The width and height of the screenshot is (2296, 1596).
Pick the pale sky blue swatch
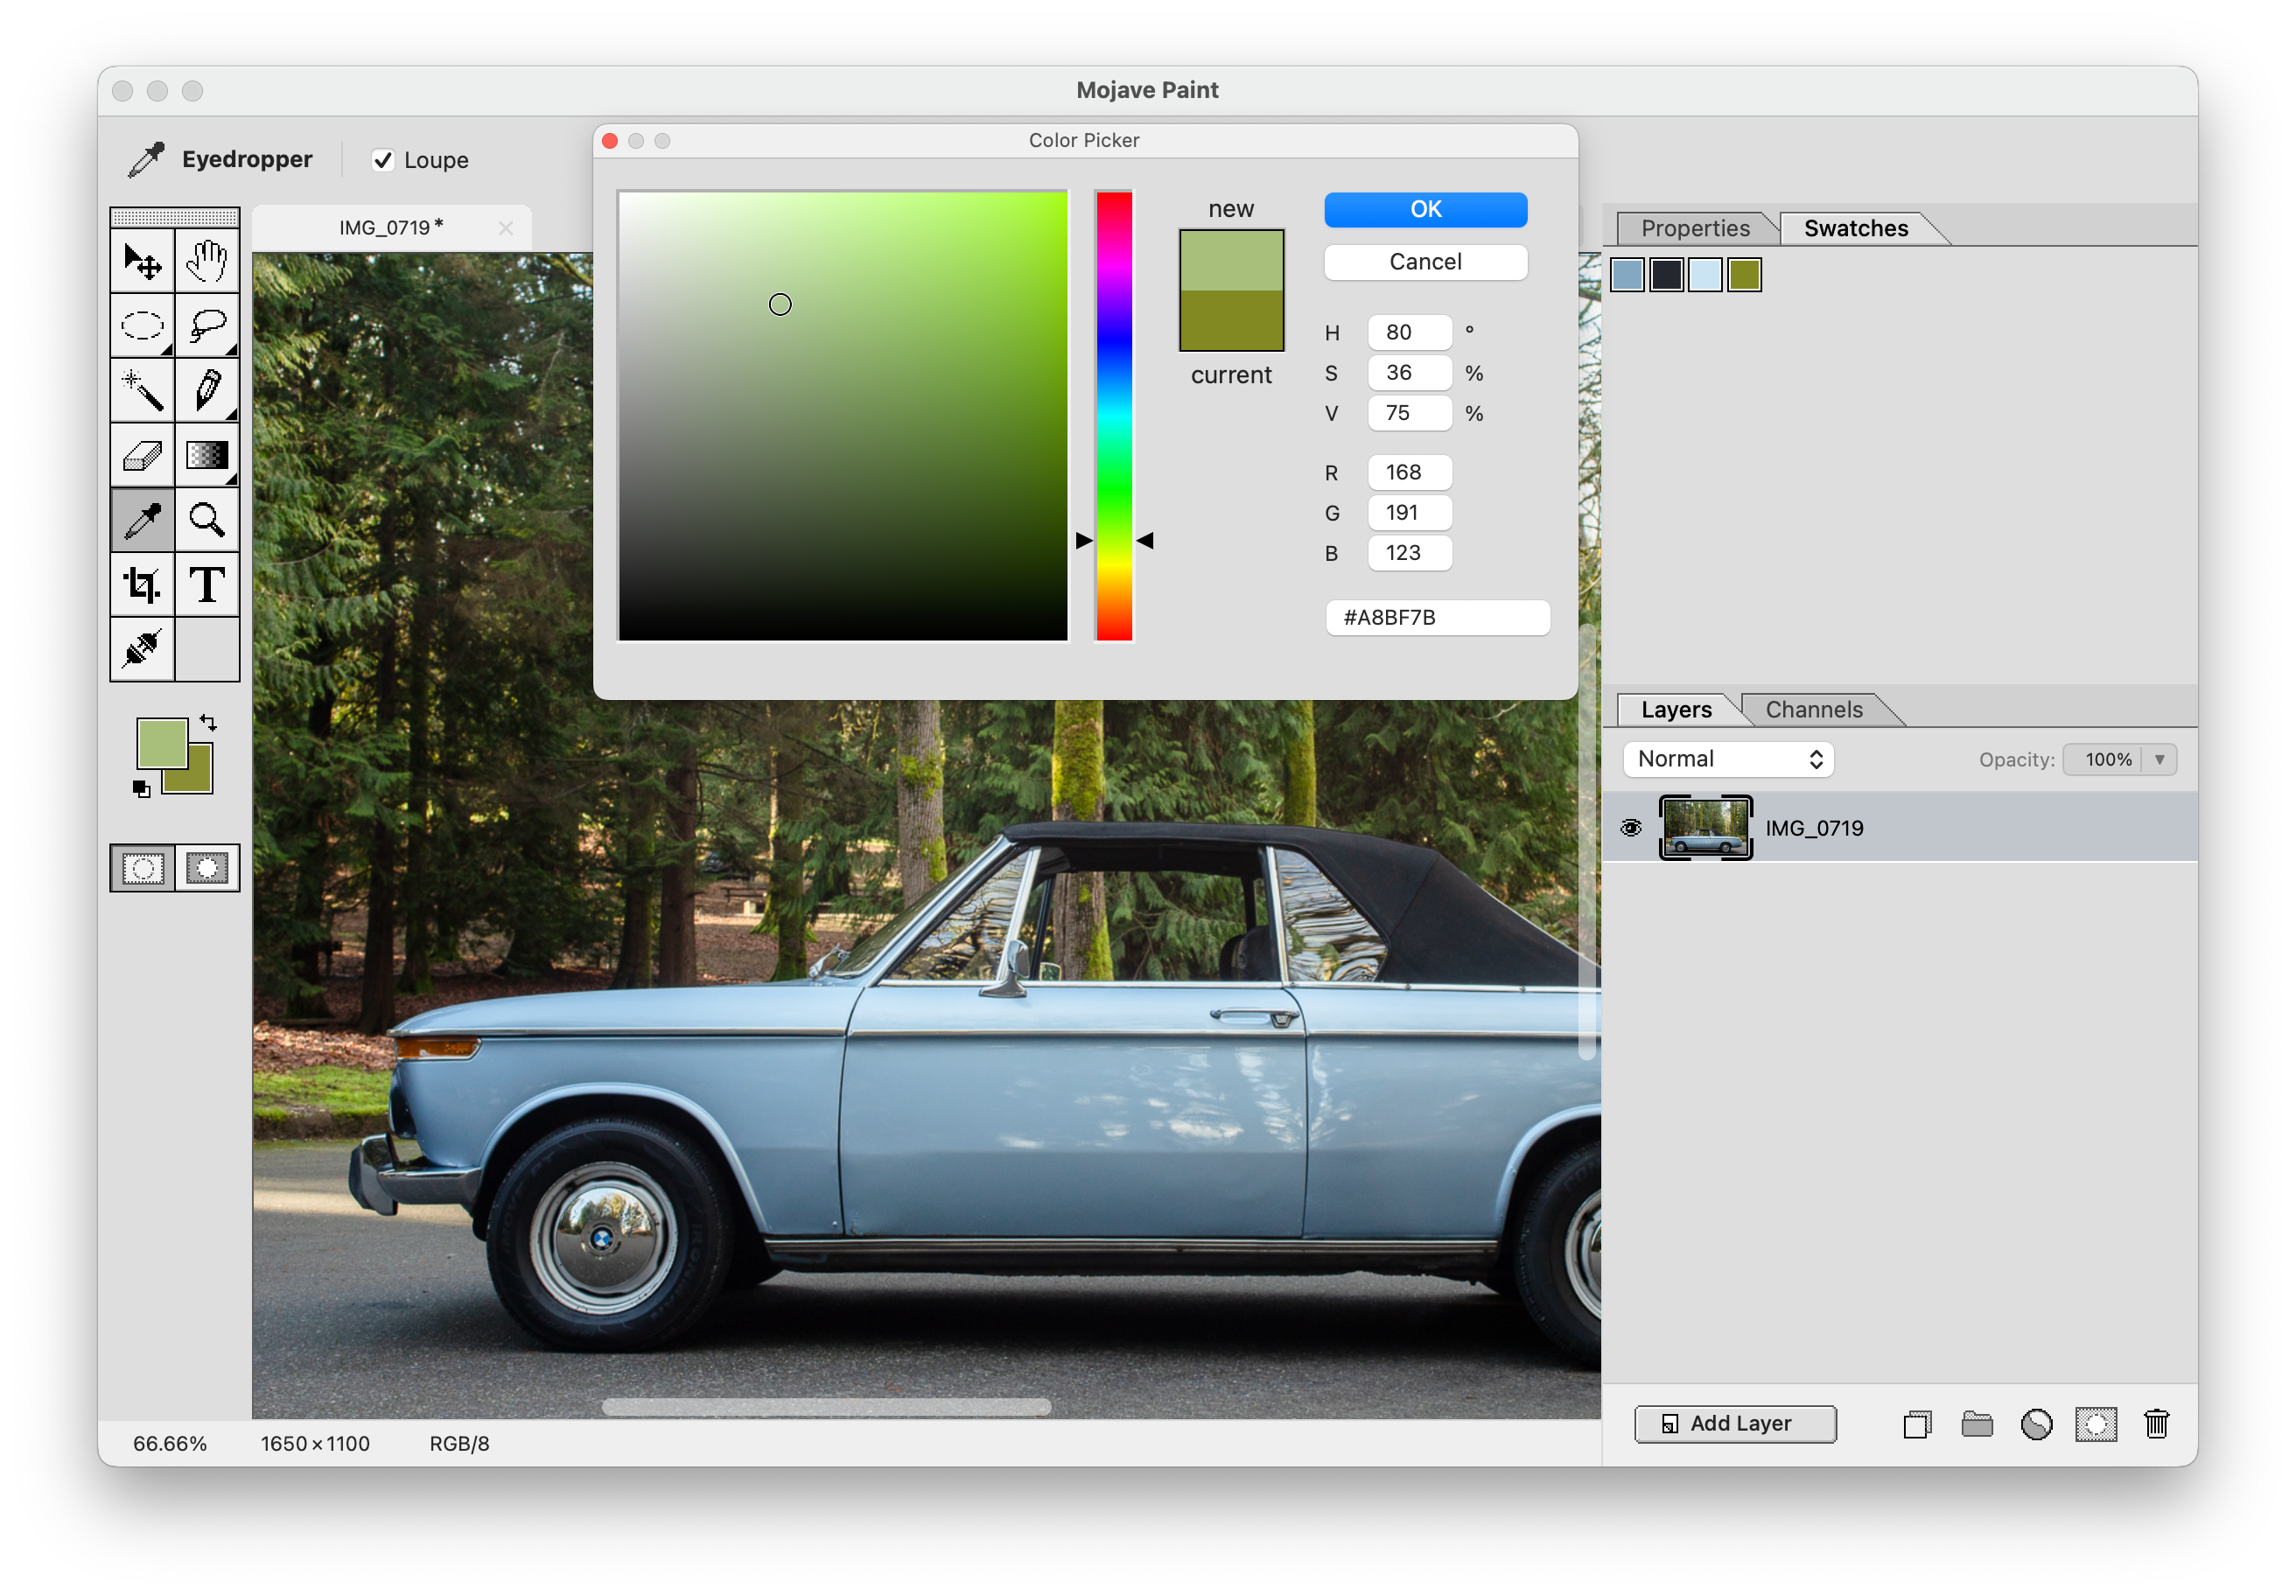coord(1706,275)
